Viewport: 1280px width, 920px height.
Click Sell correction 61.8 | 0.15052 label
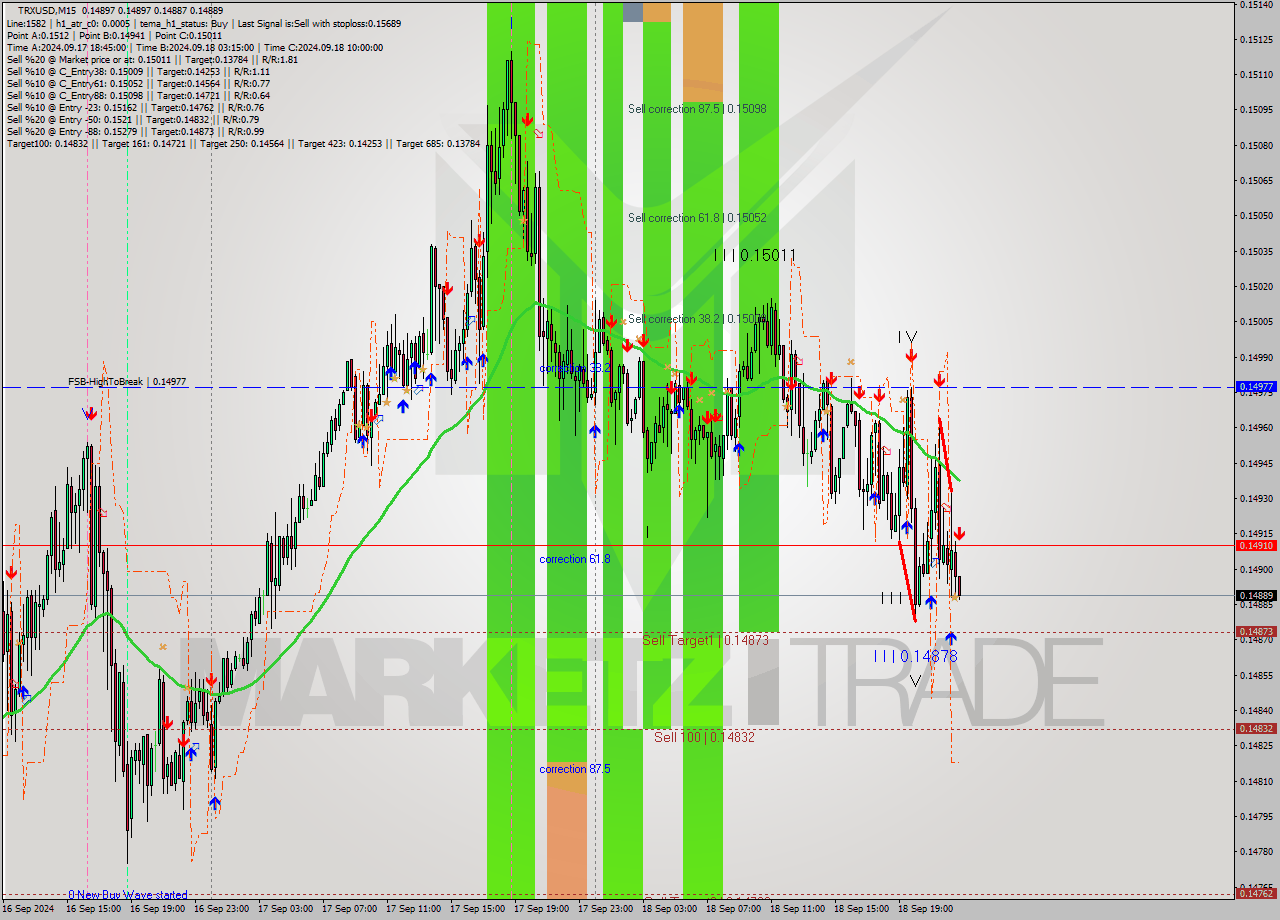coord(697,217)
